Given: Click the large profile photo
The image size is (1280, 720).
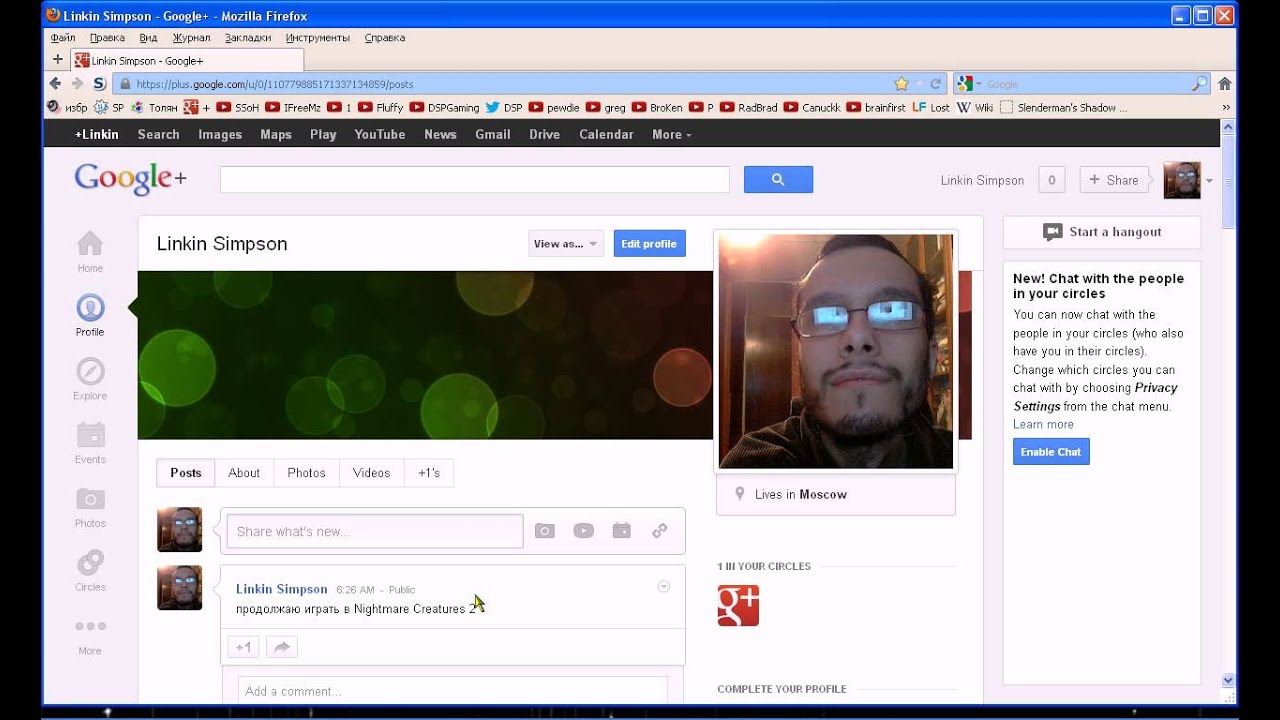Looking at the screenshot, I should tap(836, 351).
